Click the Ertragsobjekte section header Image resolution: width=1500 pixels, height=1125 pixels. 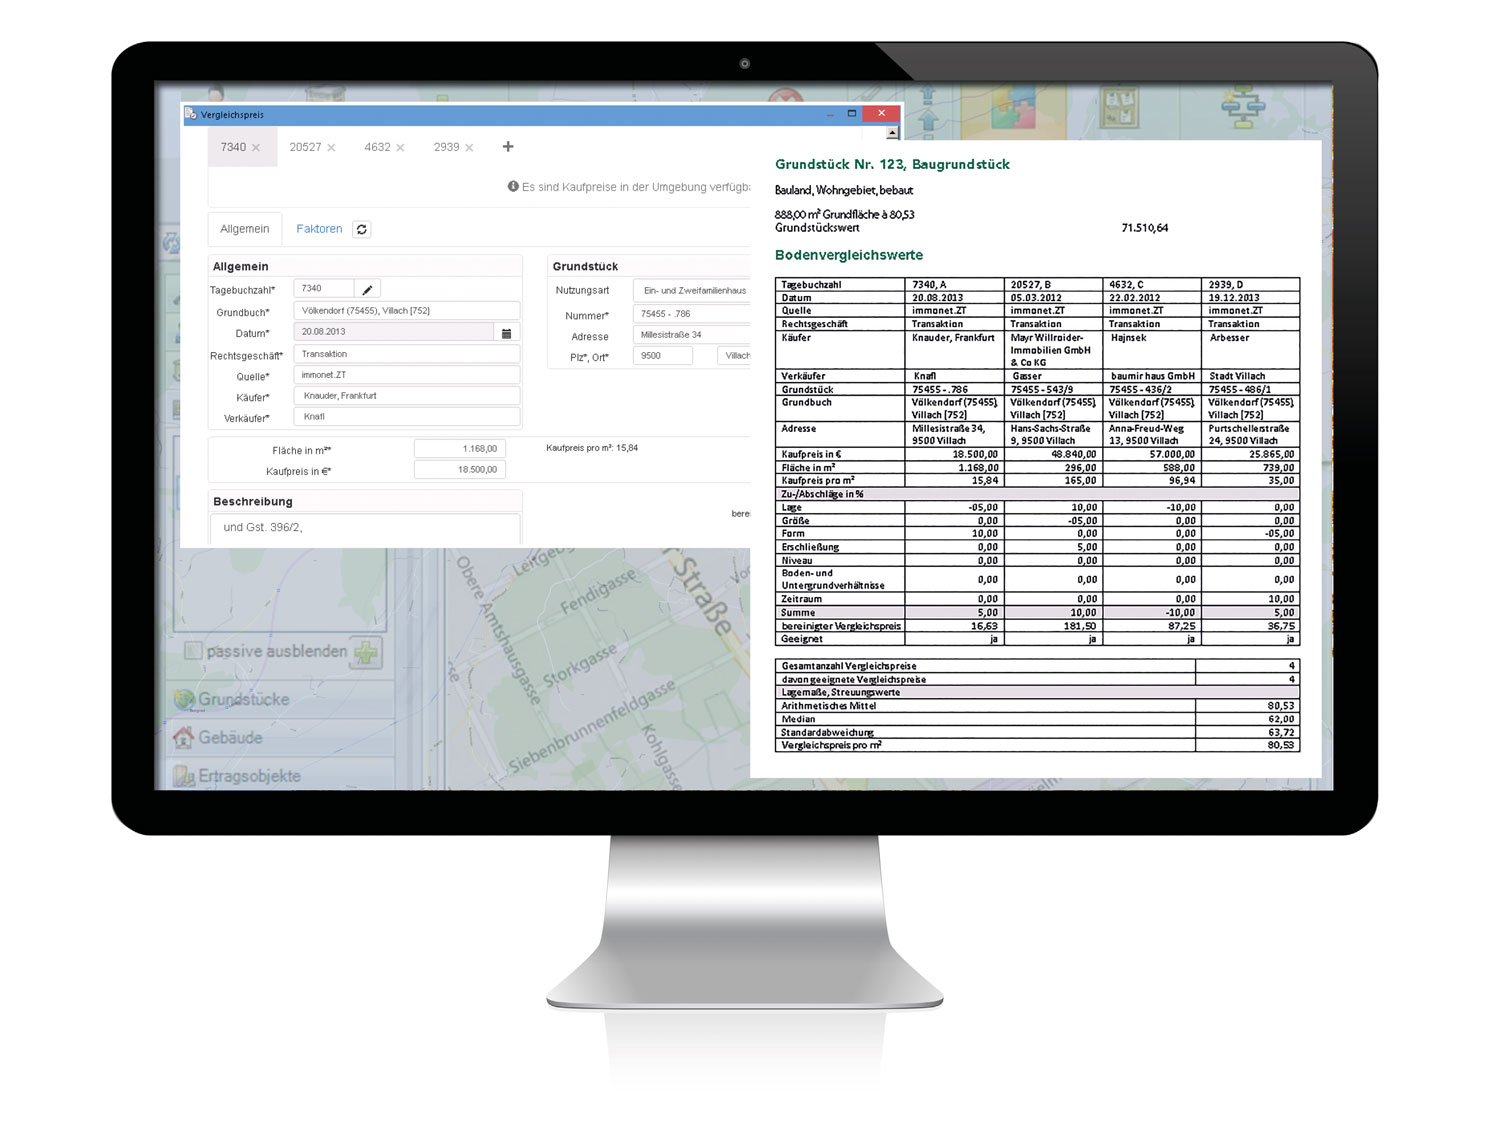coord(249,775)
